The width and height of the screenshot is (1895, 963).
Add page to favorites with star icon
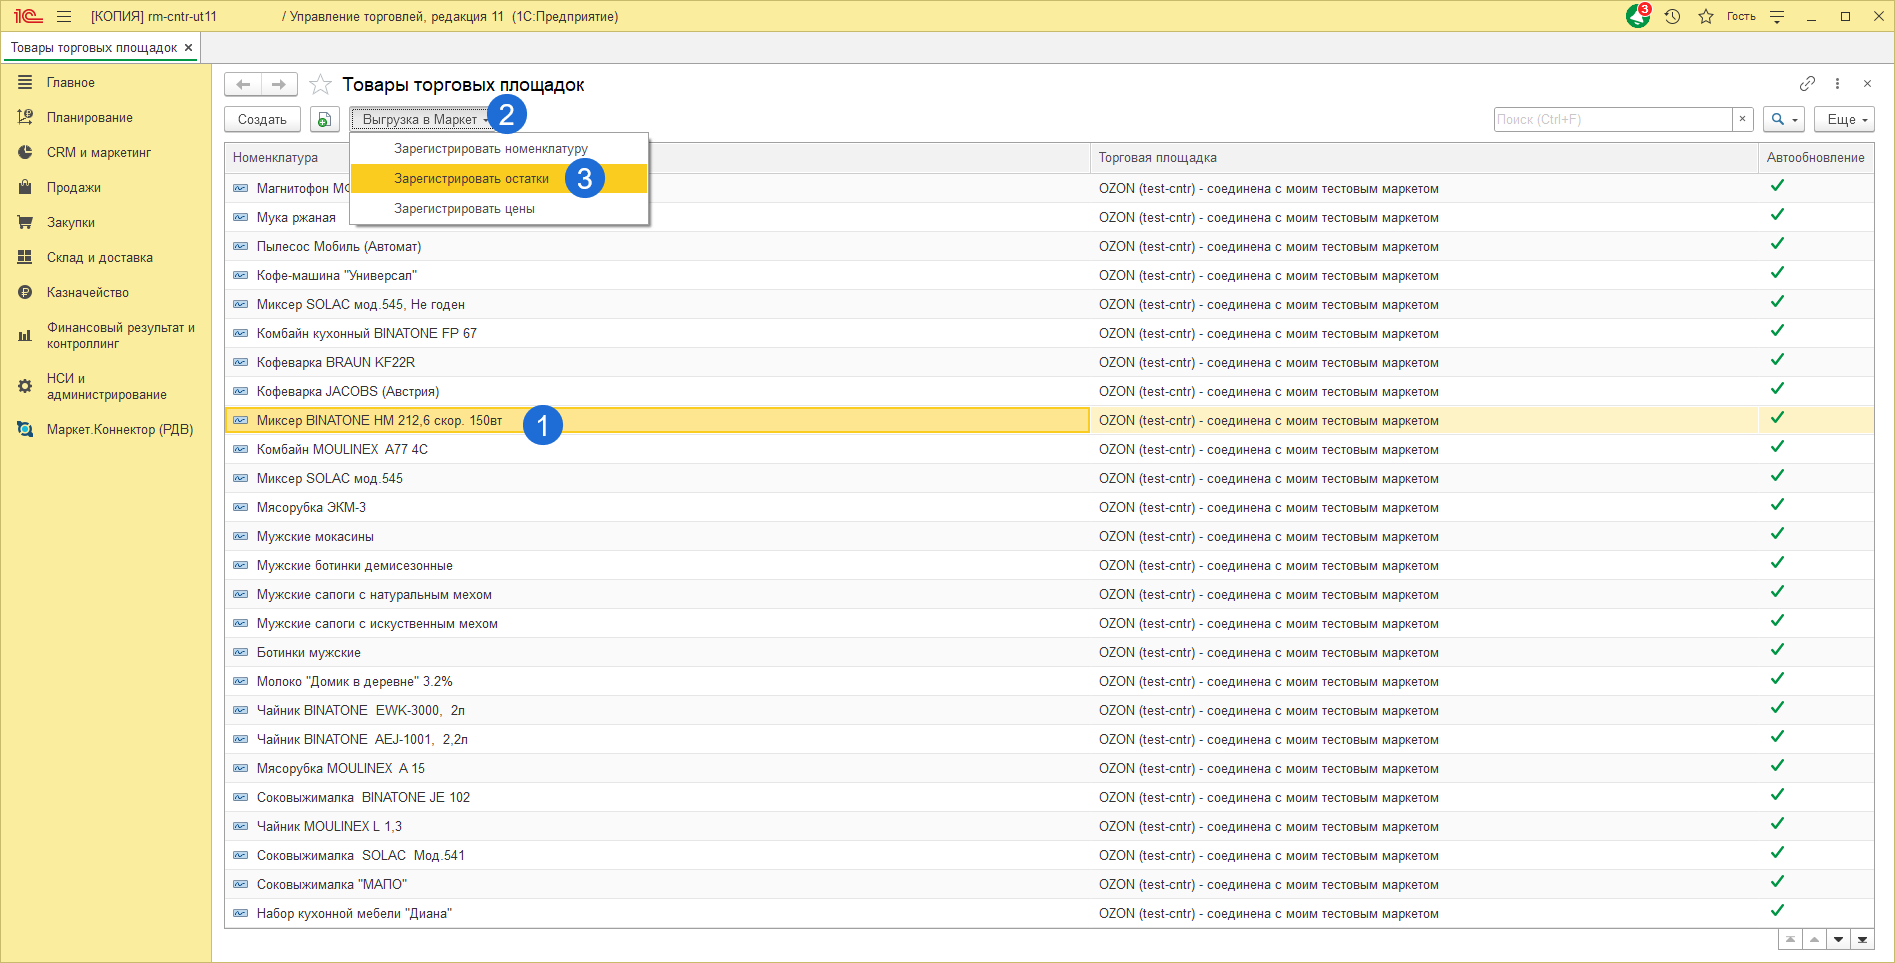coord(320,85)
